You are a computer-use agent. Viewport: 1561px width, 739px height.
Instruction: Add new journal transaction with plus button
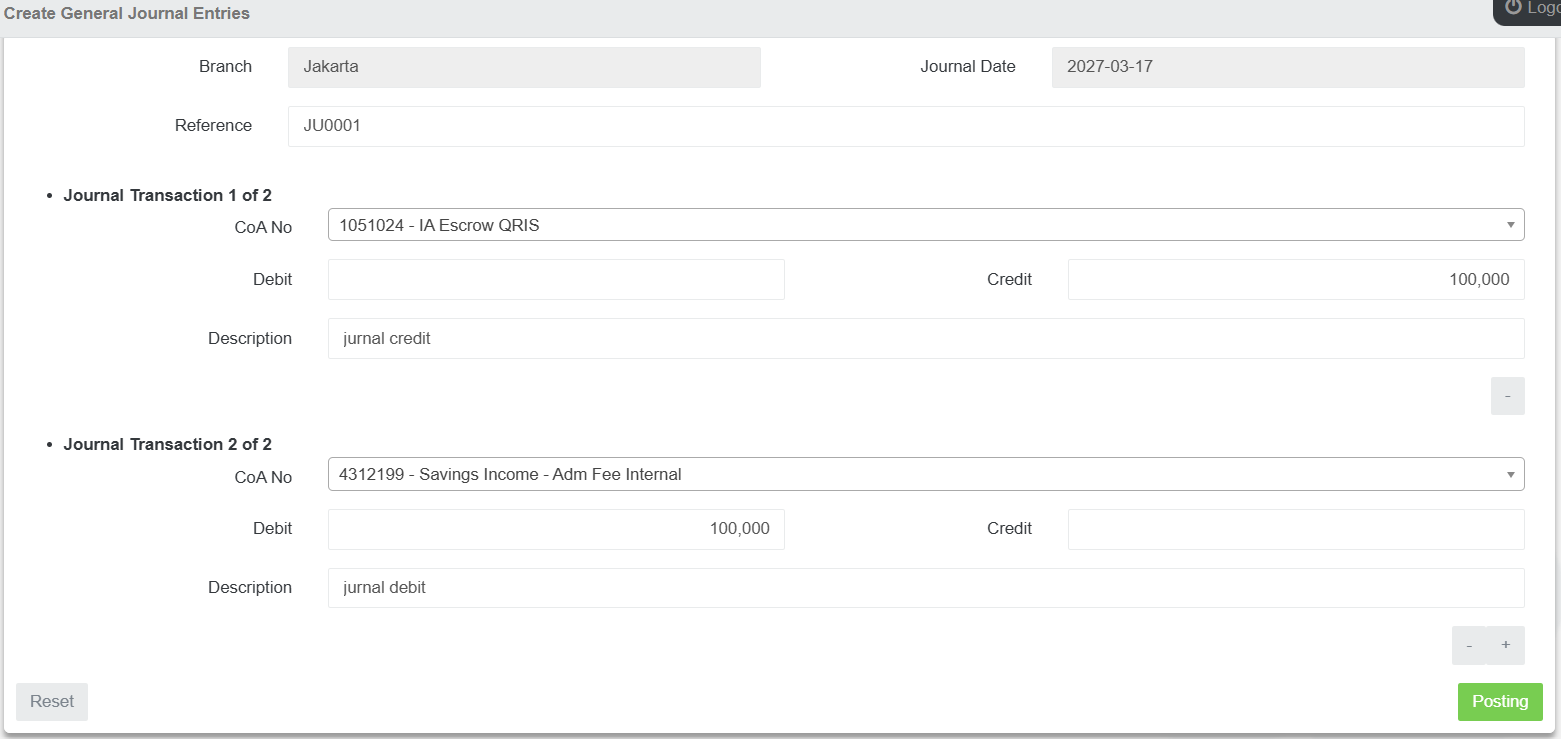pos(1506,646)
